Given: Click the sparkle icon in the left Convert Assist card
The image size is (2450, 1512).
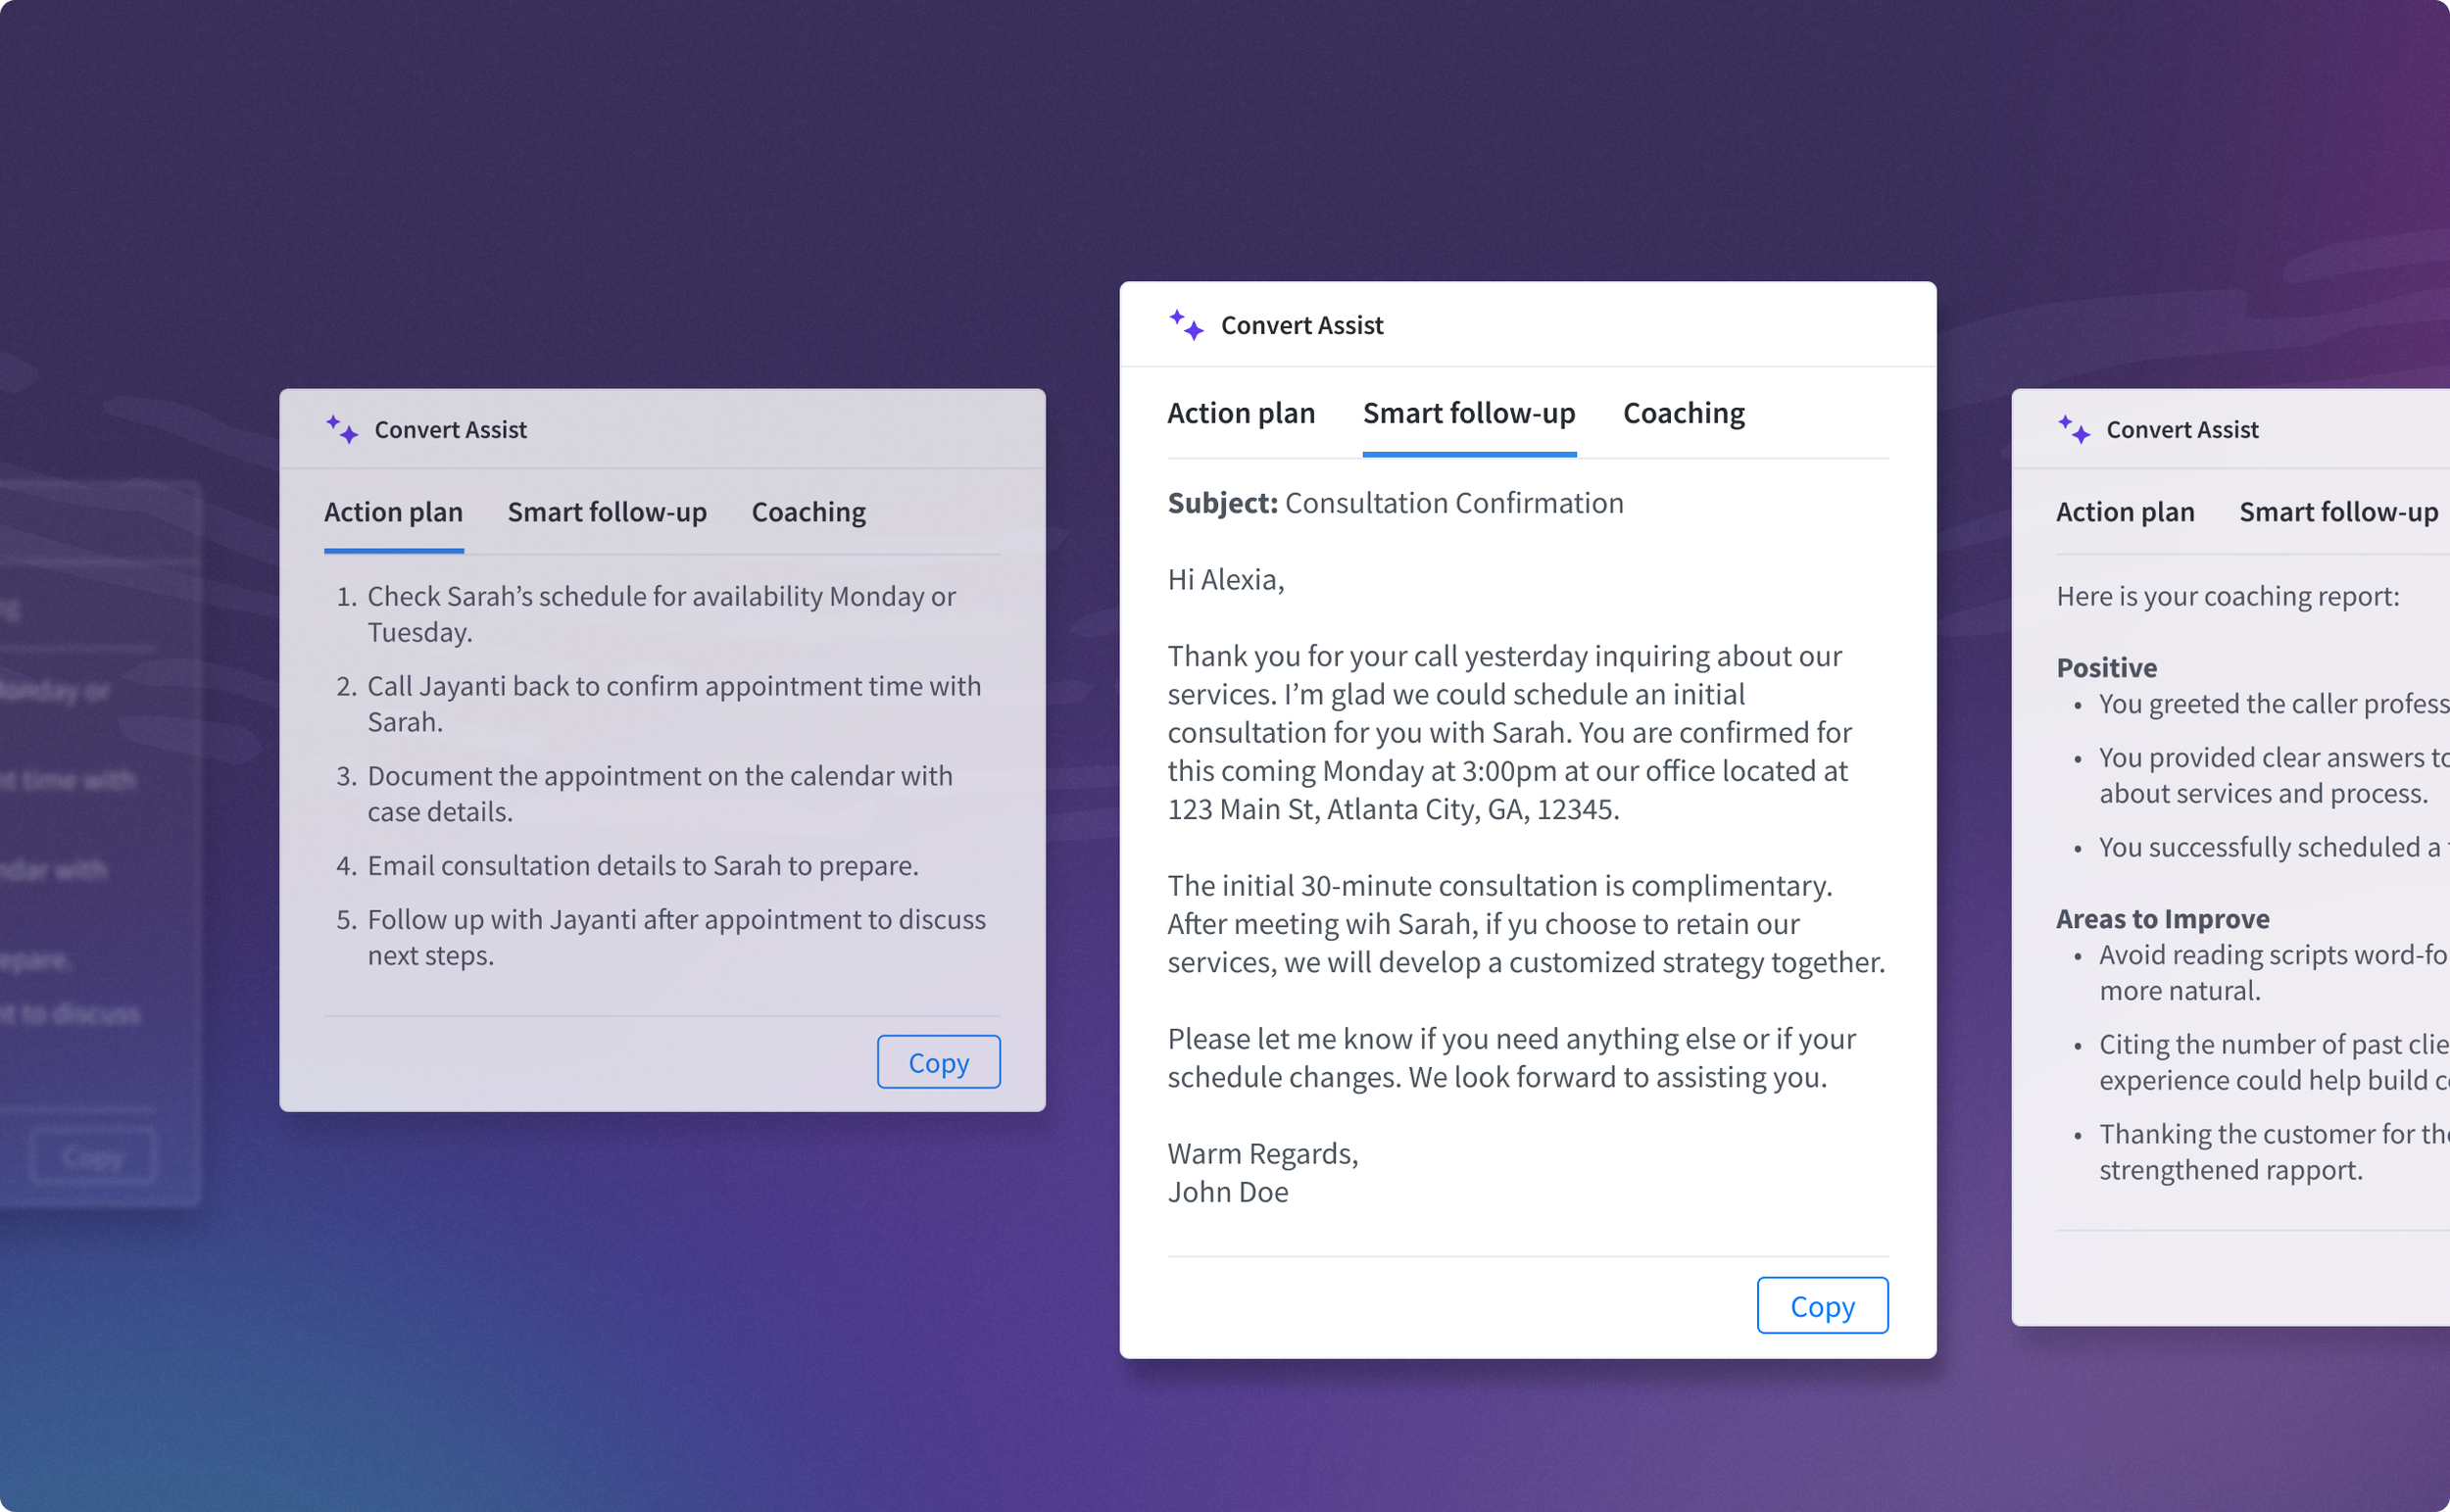Looking at the screenshot, I should (x=342, y=430).
